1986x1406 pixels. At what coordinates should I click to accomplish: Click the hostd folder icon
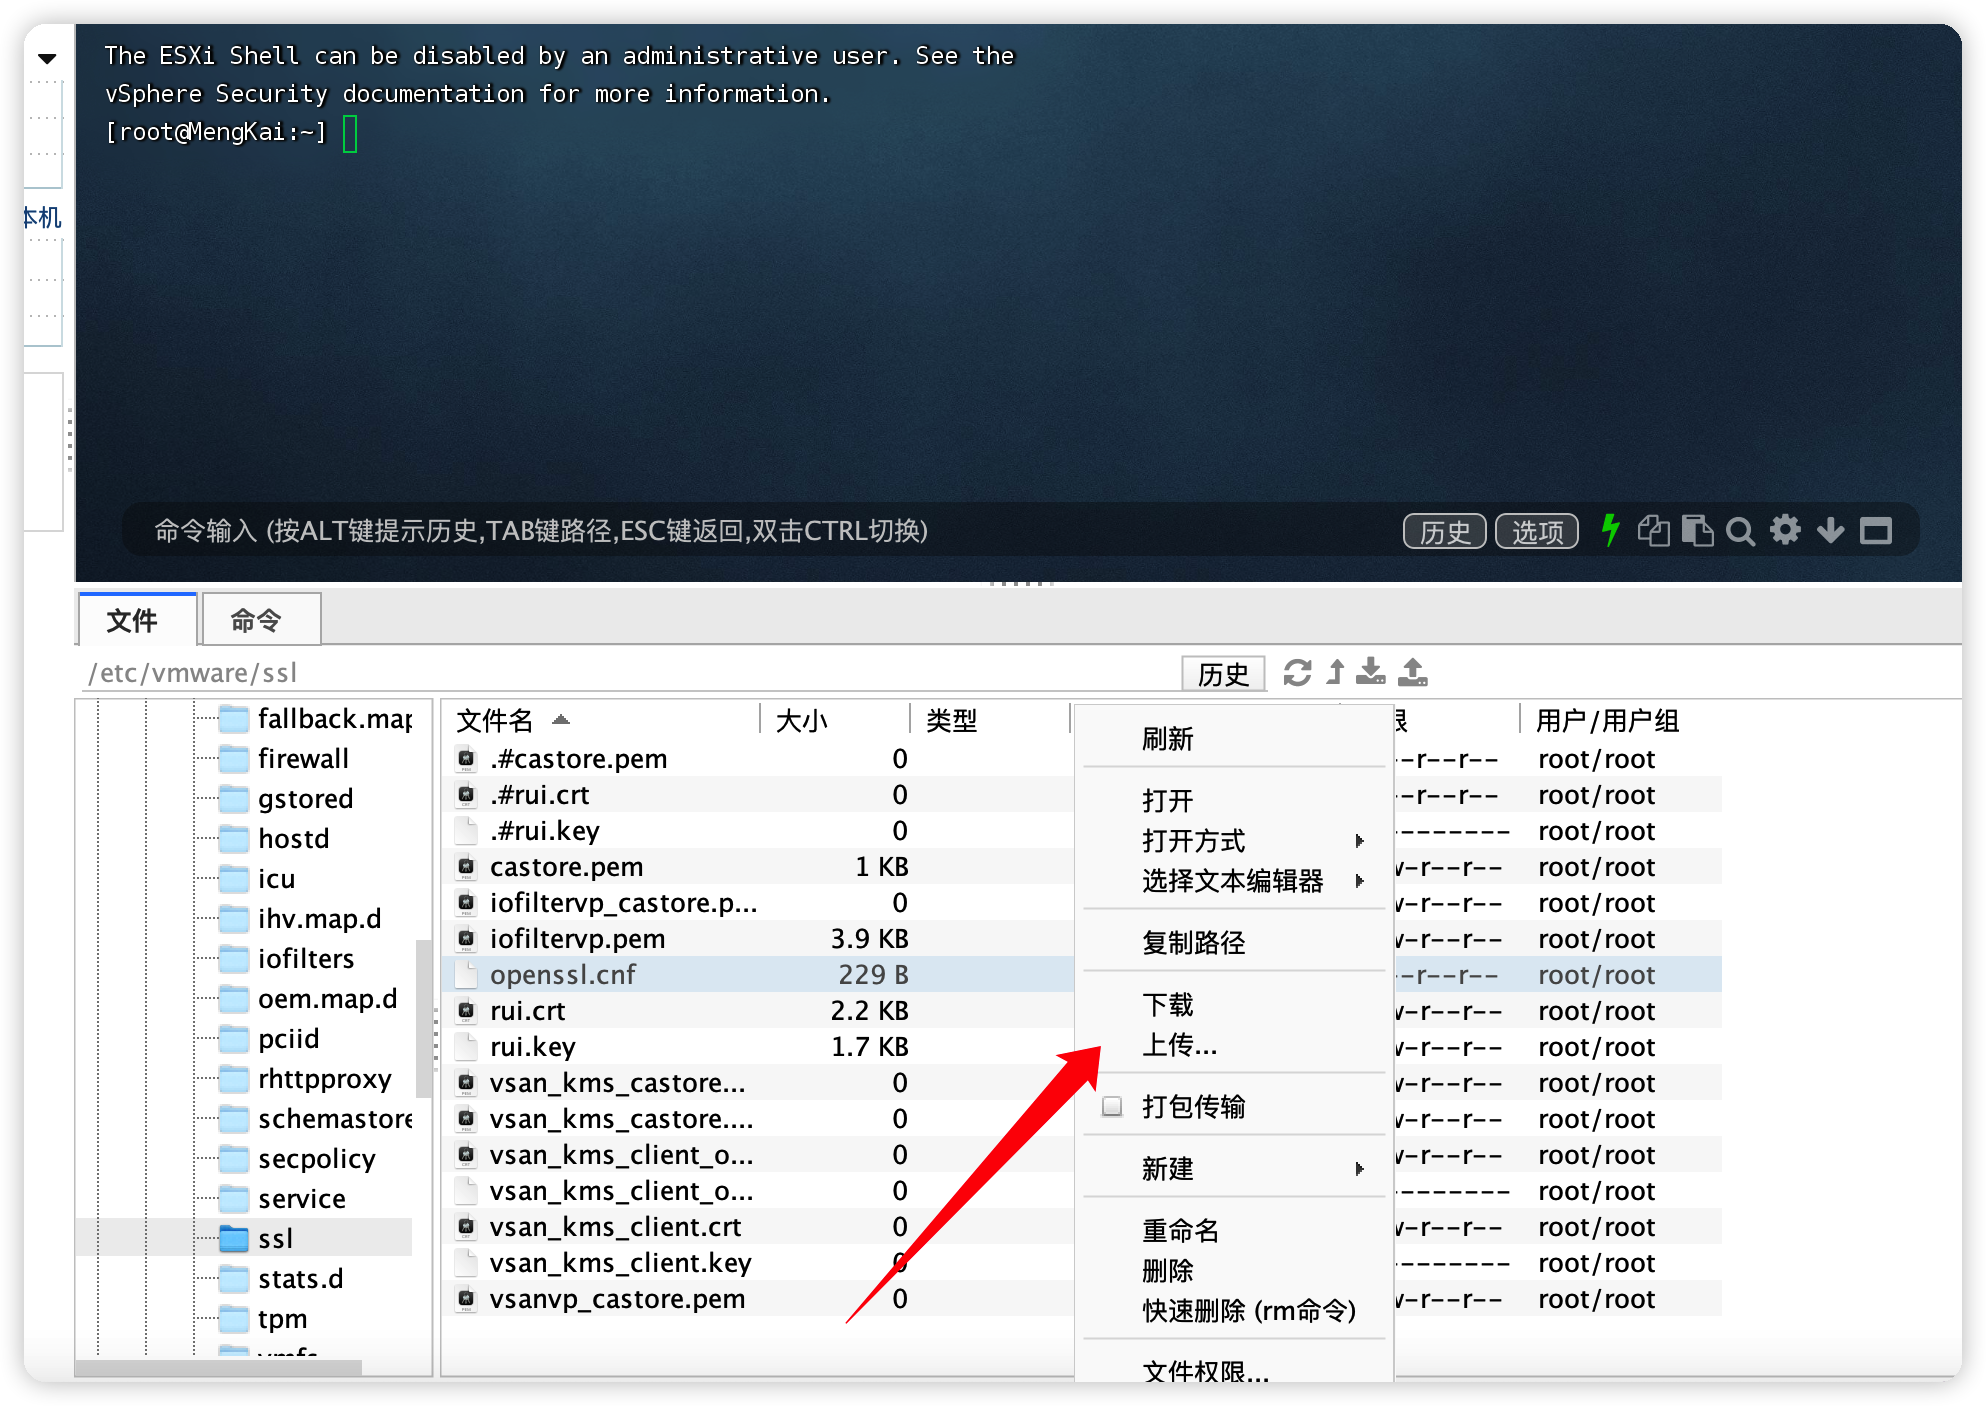pos(234,838)
